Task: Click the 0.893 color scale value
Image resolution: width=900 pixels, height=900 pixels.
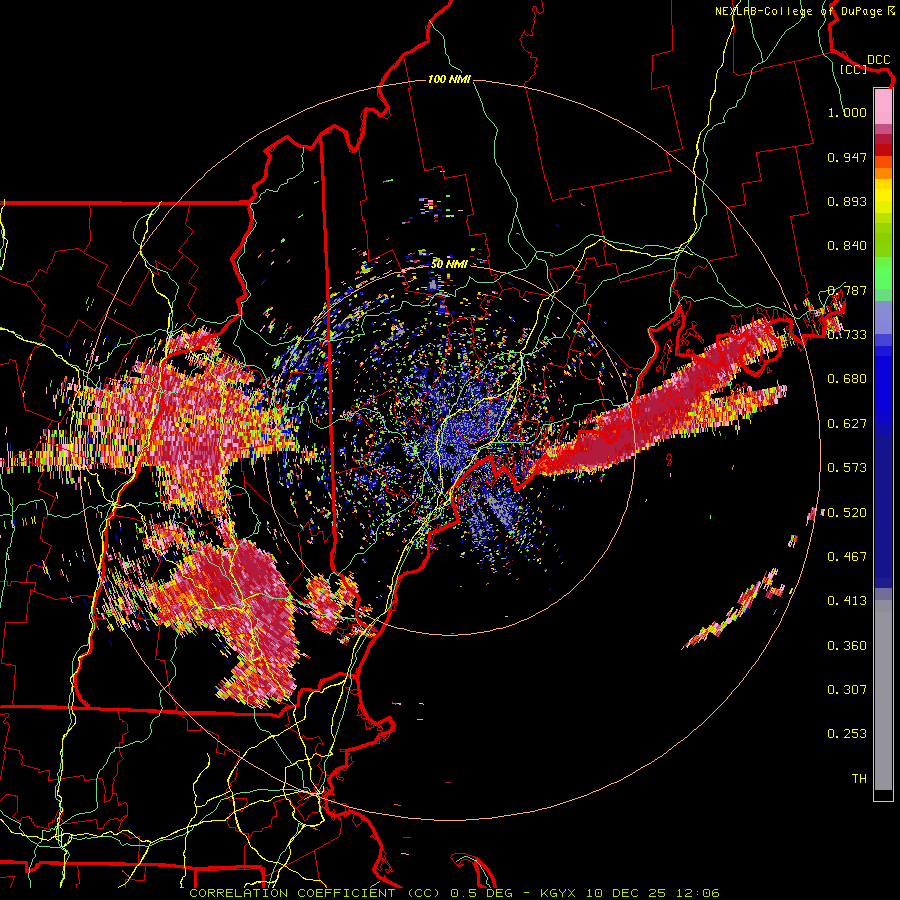Action: (x=847, y=201)
